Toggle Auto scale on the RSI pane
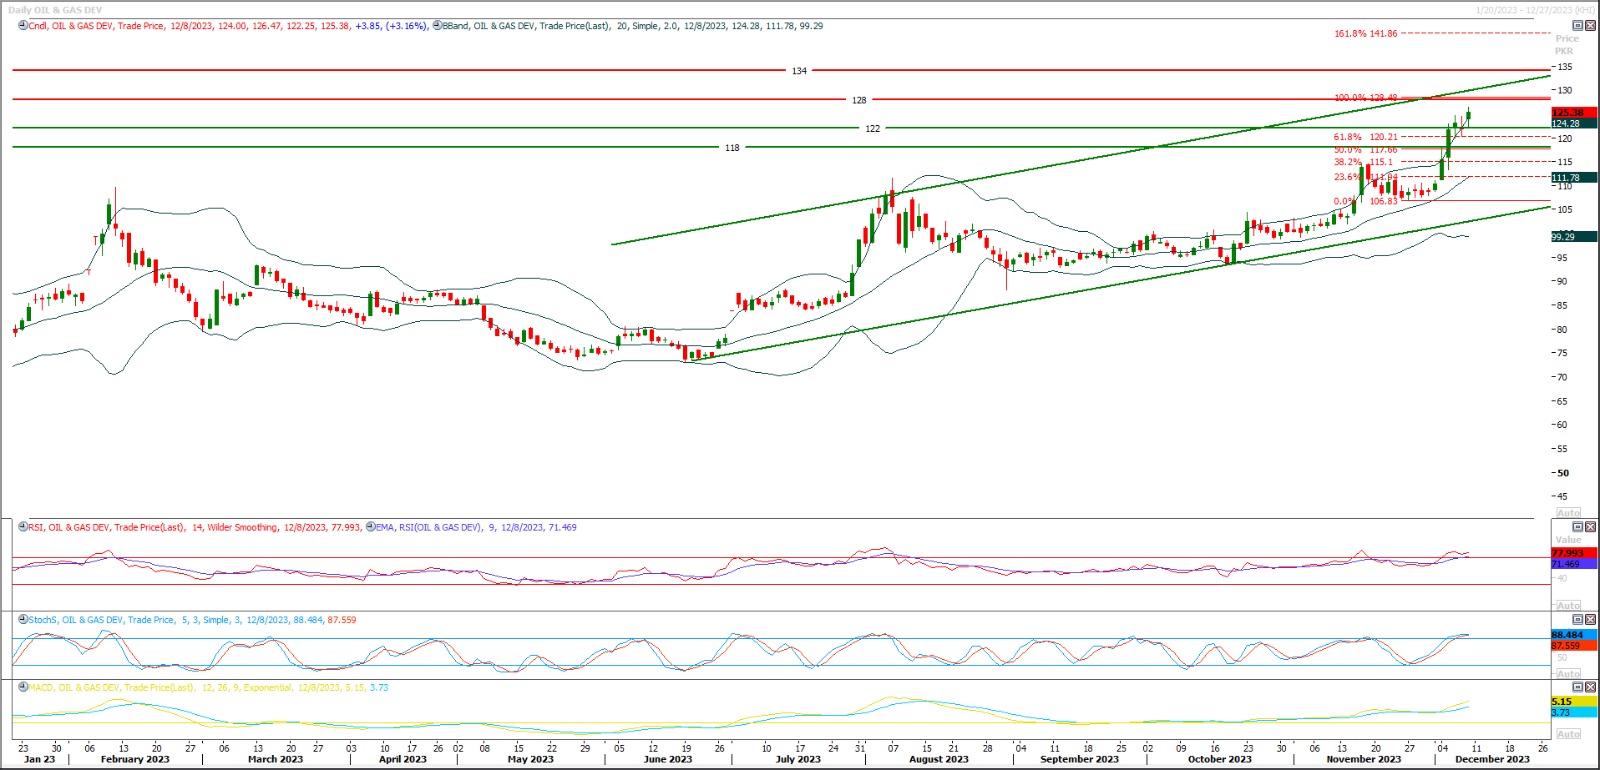 click(x=1568, y=606)
